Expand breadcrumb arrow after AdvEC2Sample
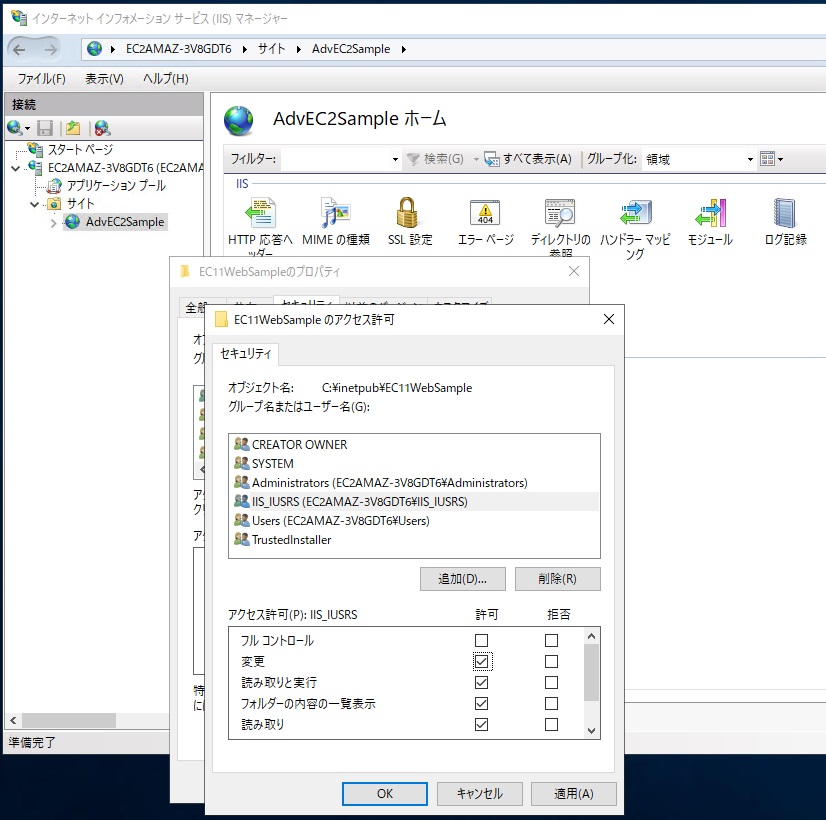The width and height of the screenshot is (826, 820). click(x=404, y=50)
